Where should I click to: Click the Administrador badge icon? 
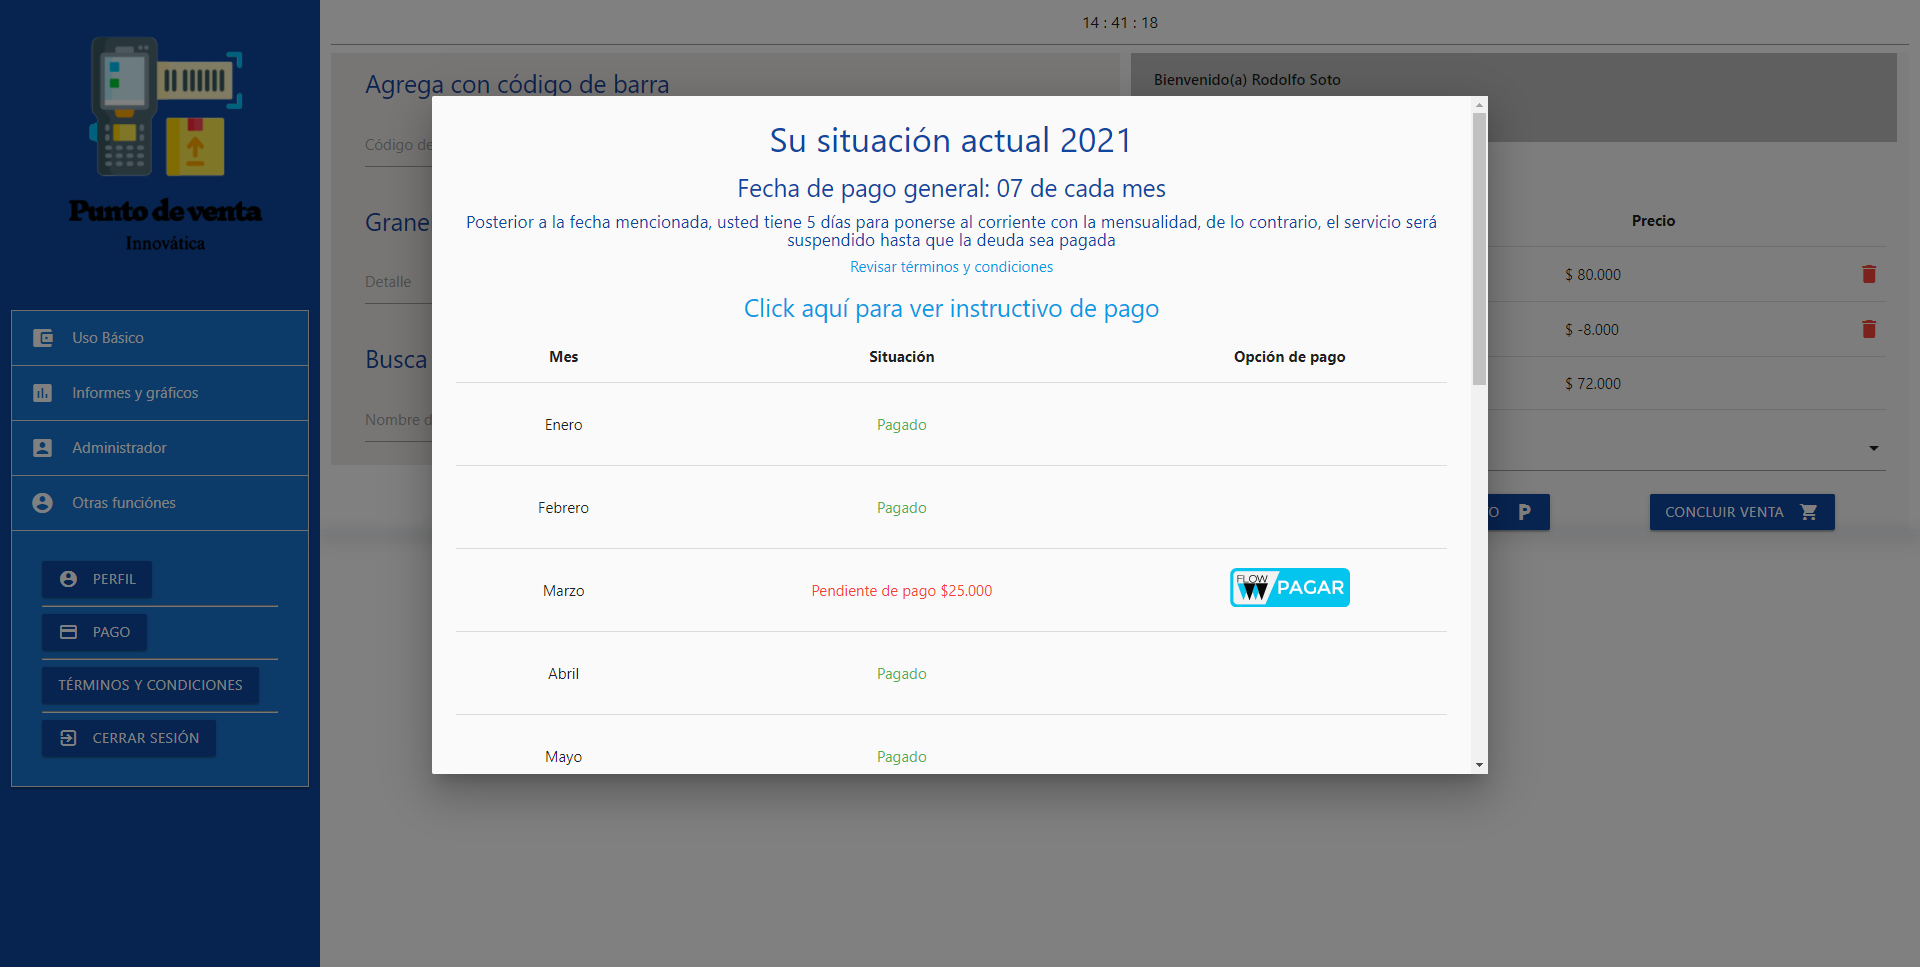43,448
